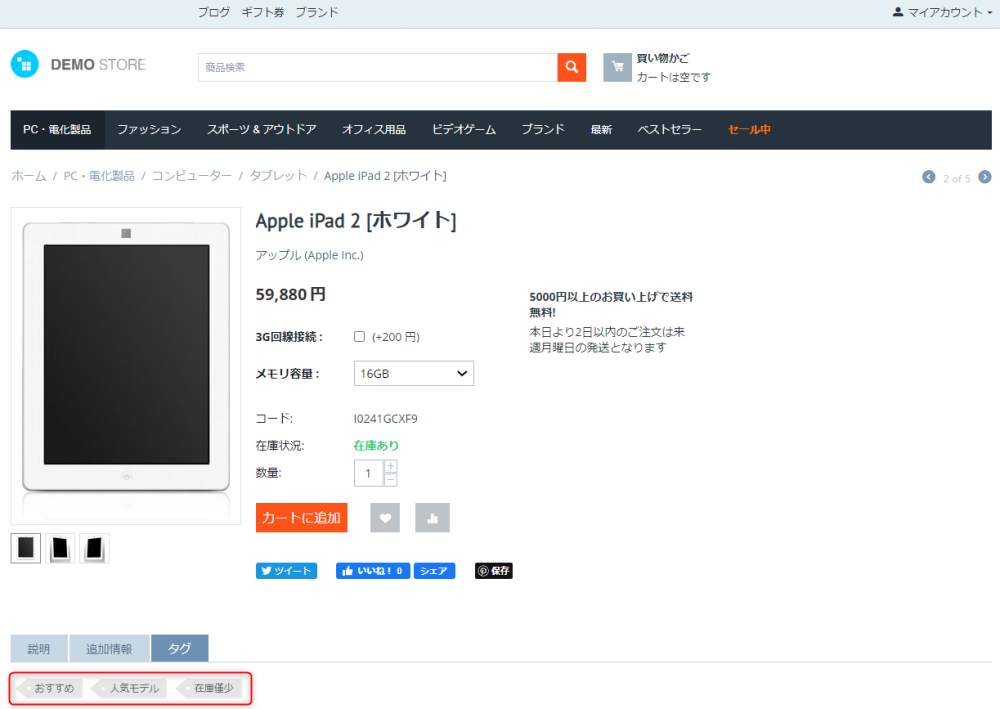The image size is (1000, 709).
Task: Share via the ツイート button
Action: tap(286, 571)
